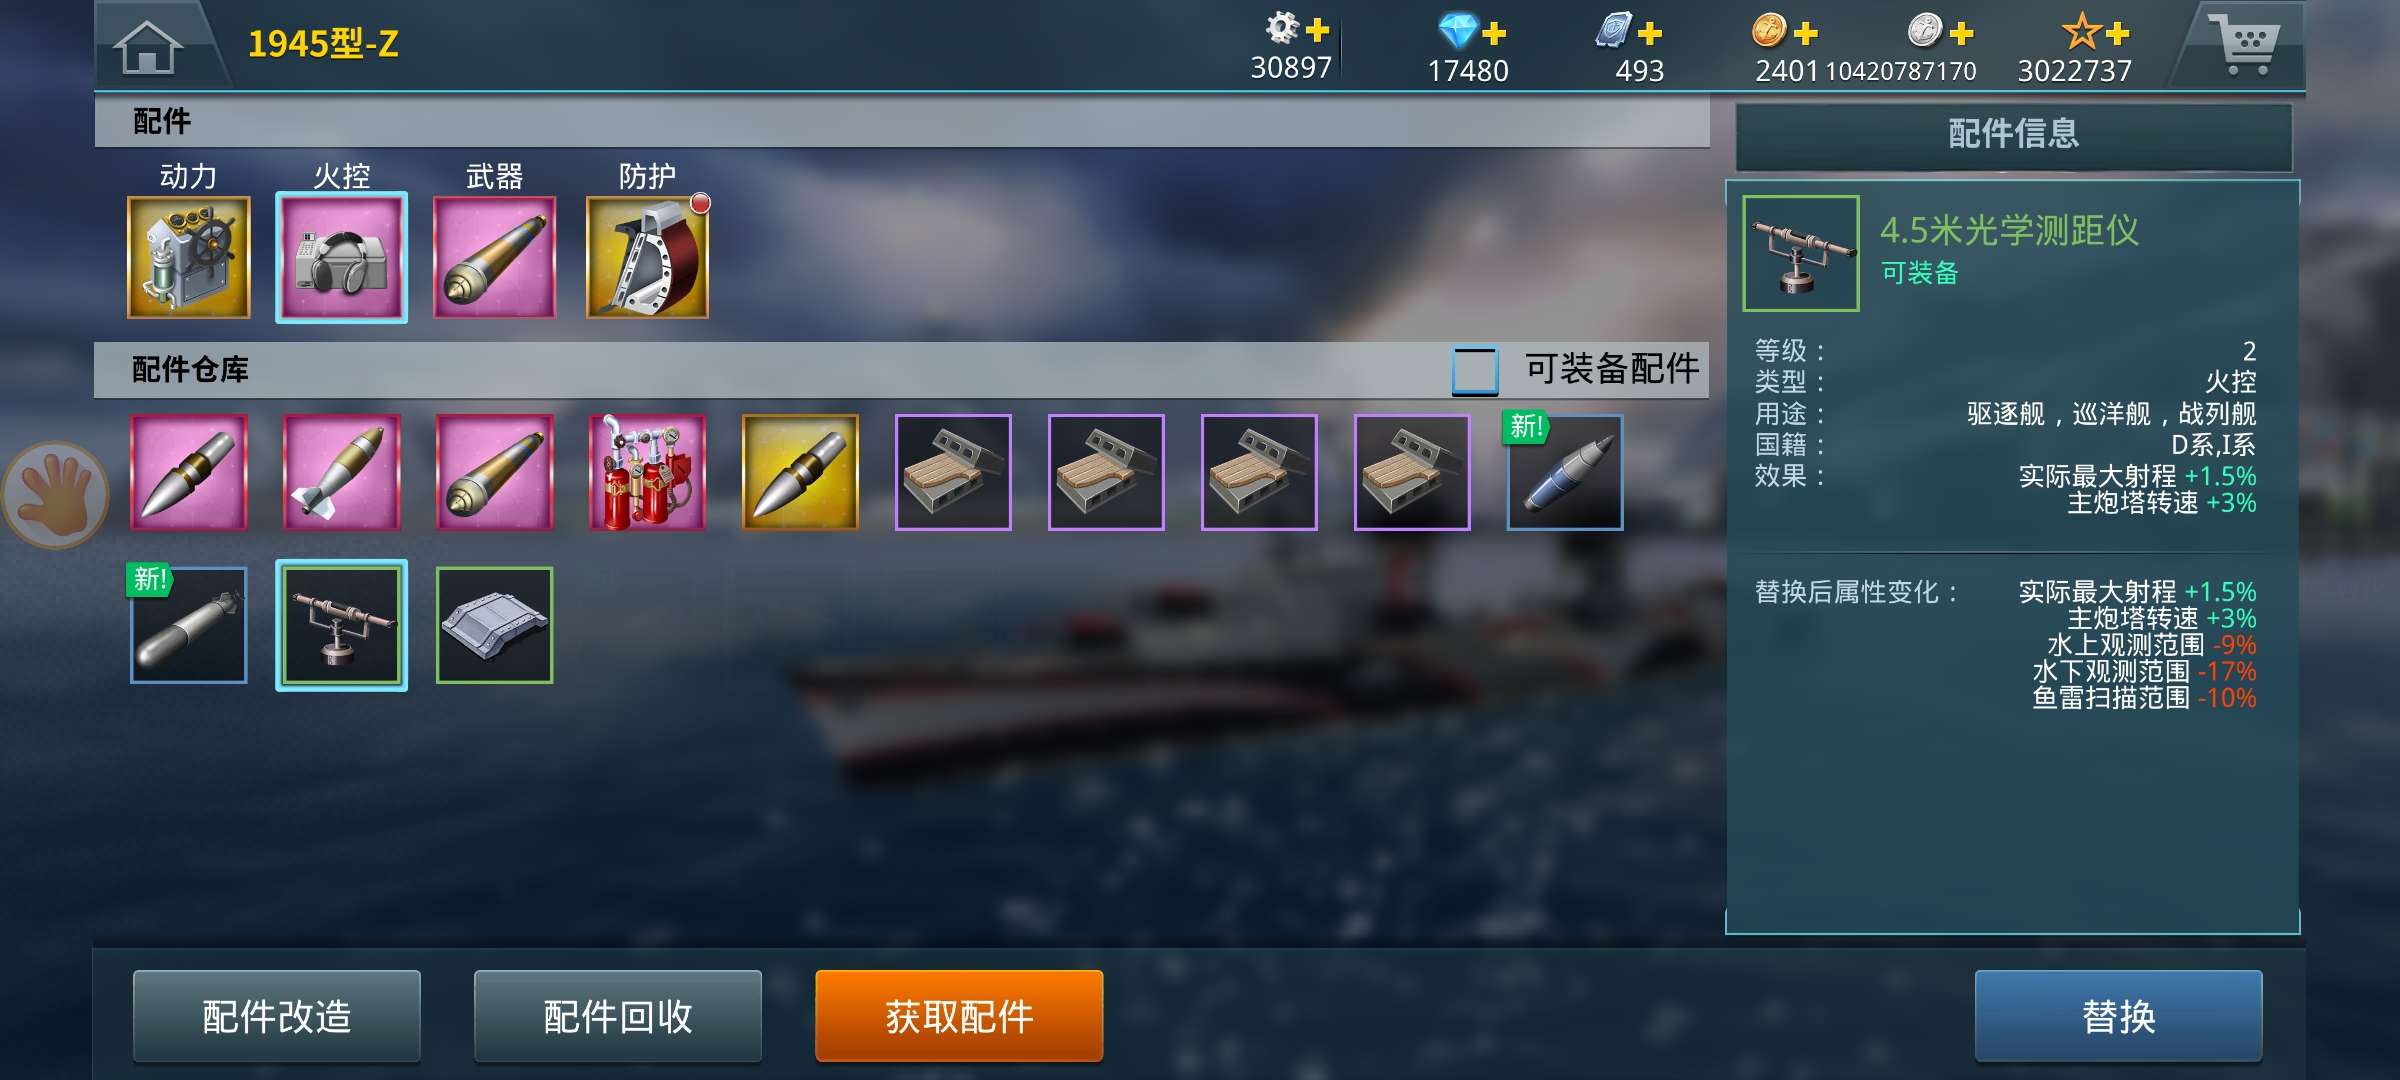Click the 配件改造 button

point(277,1016)
